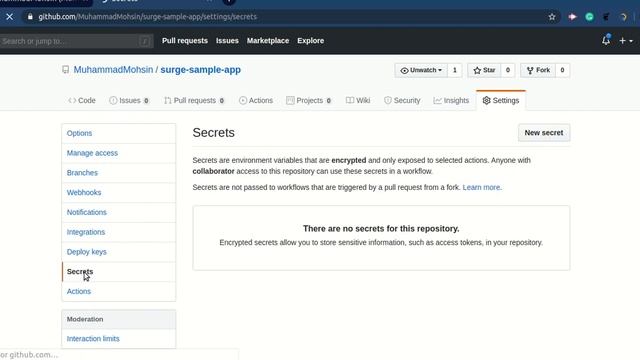Image resolution: width=640 pixels, height=360 pixels.
Task: Click the slash shortcut icon in search
Action: point(145,41)
